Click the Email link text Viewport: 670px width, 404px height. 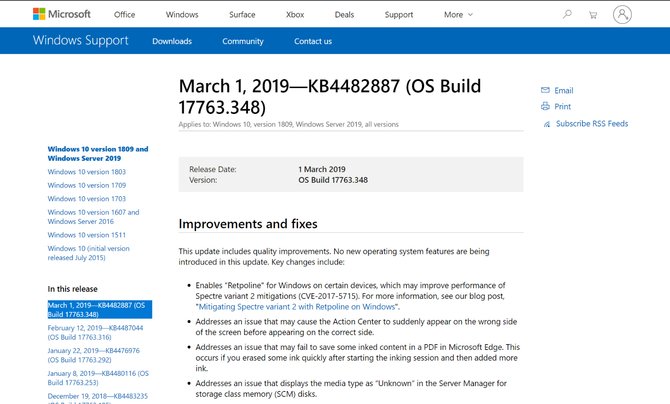click(564, 90)
